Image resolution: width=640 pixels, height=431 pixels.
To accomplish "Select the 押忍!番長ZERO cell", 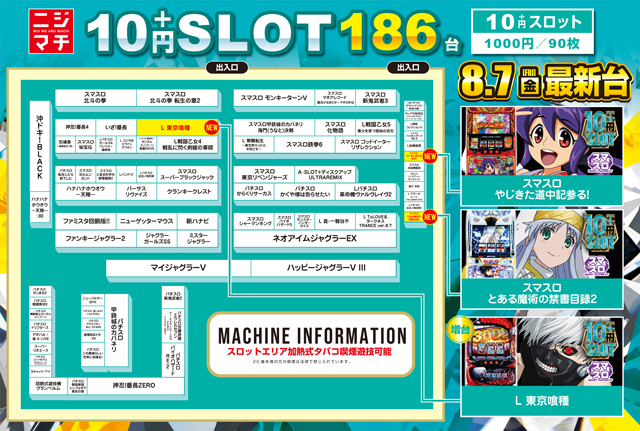I will 134,386.
